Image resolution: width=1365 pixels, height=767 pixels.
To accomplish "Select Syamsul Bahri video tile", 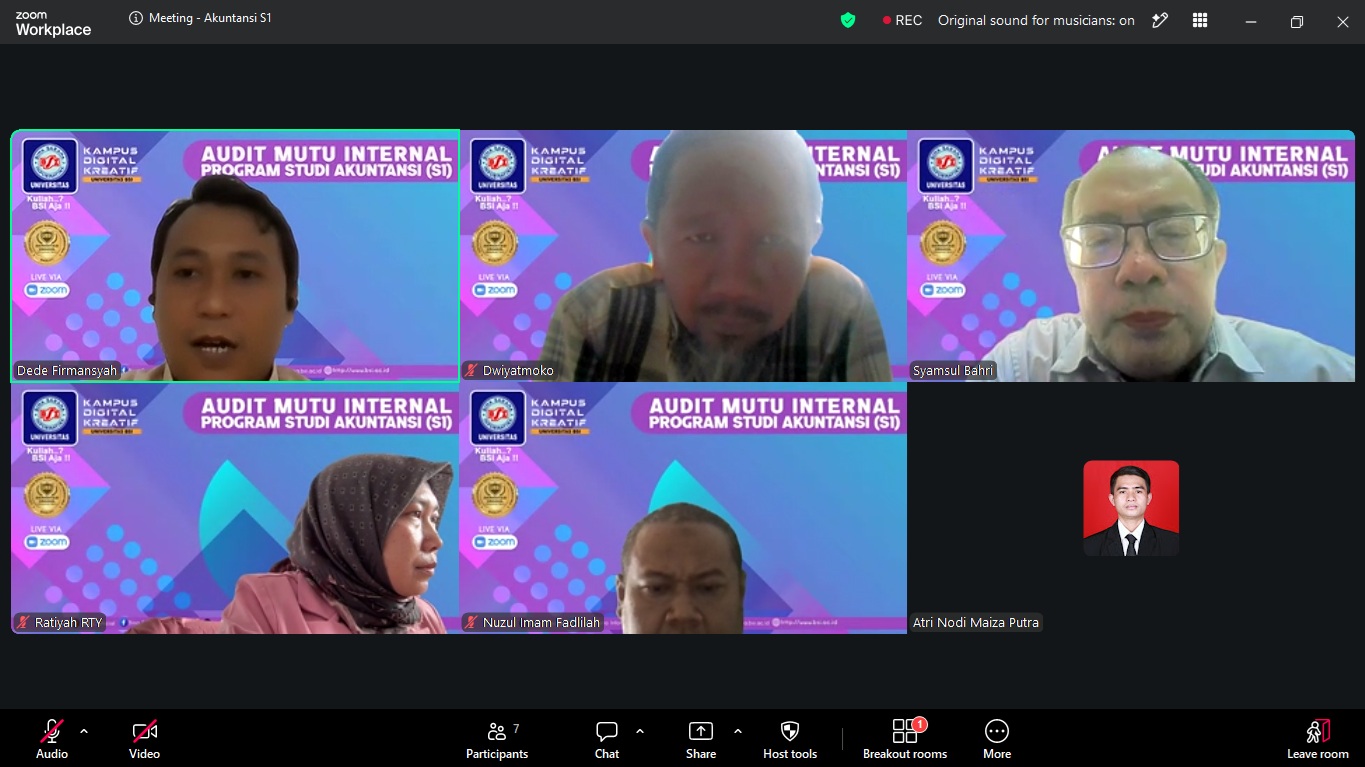I will [1131, 256].
